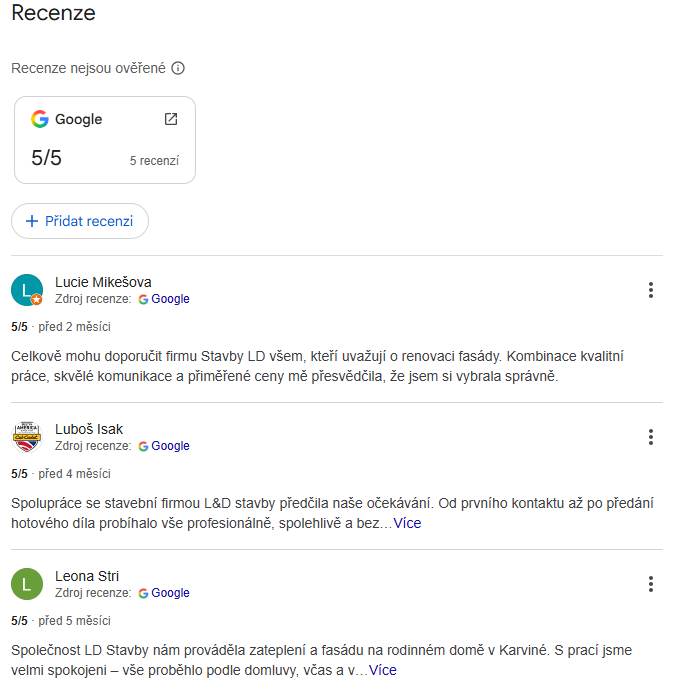Click Lucie Mikešova's profile avatar
Screen dimensions: 700x698
click(x=27, y=290)
